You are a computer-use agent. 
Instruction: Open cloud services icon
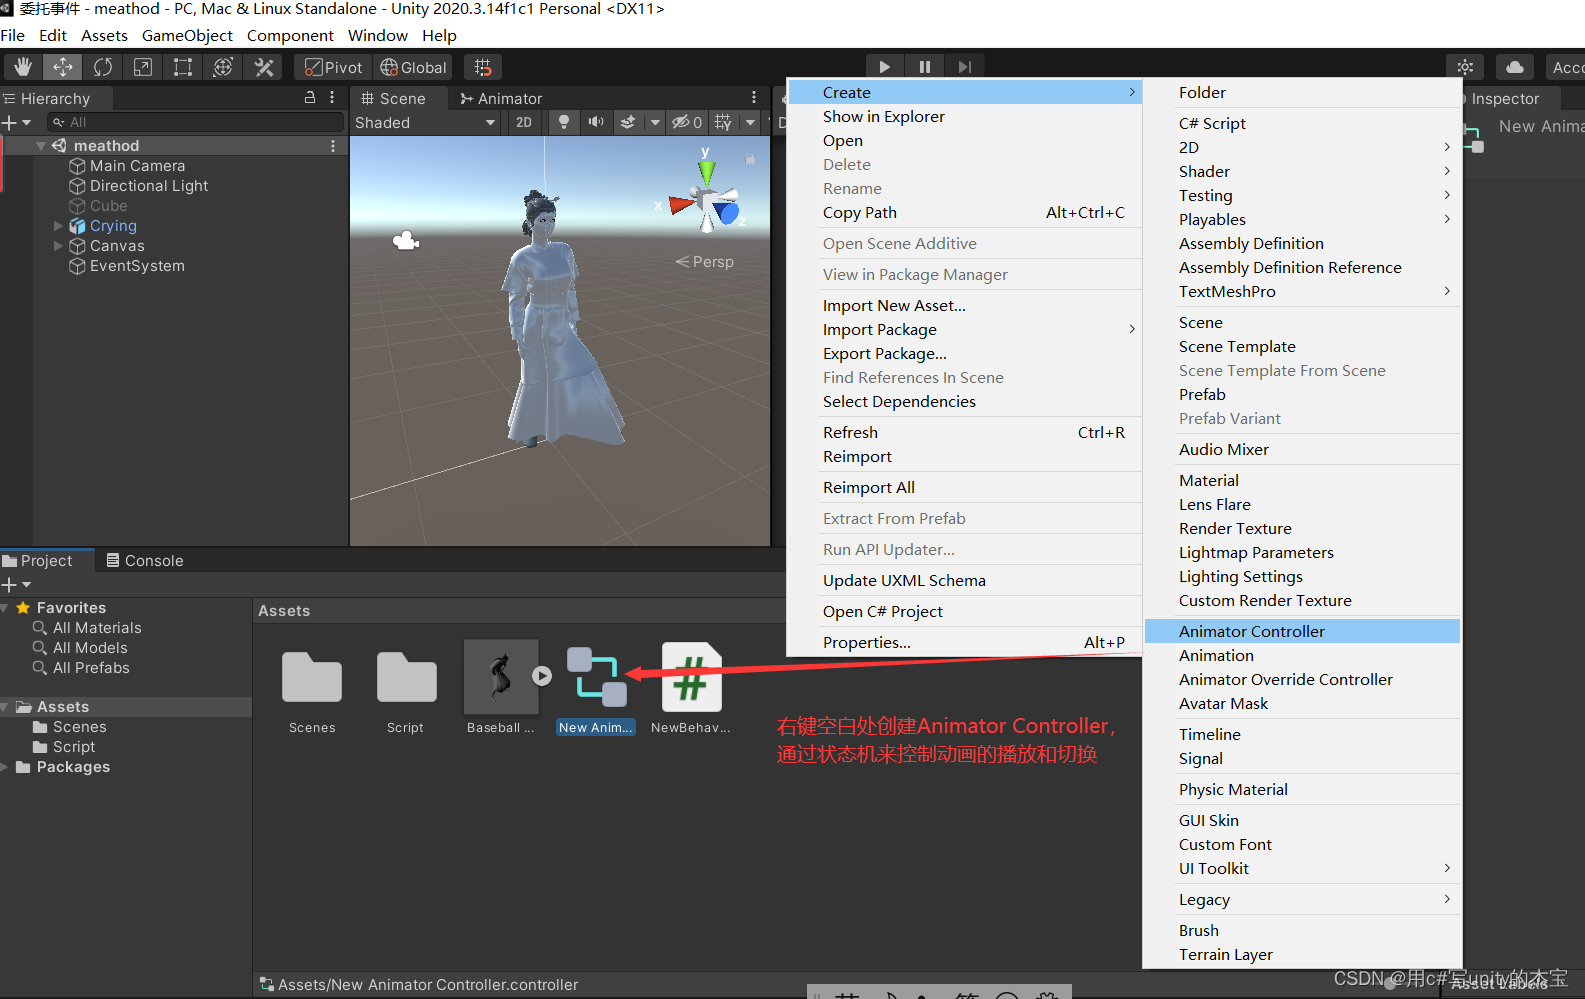tap(1515, 67)
